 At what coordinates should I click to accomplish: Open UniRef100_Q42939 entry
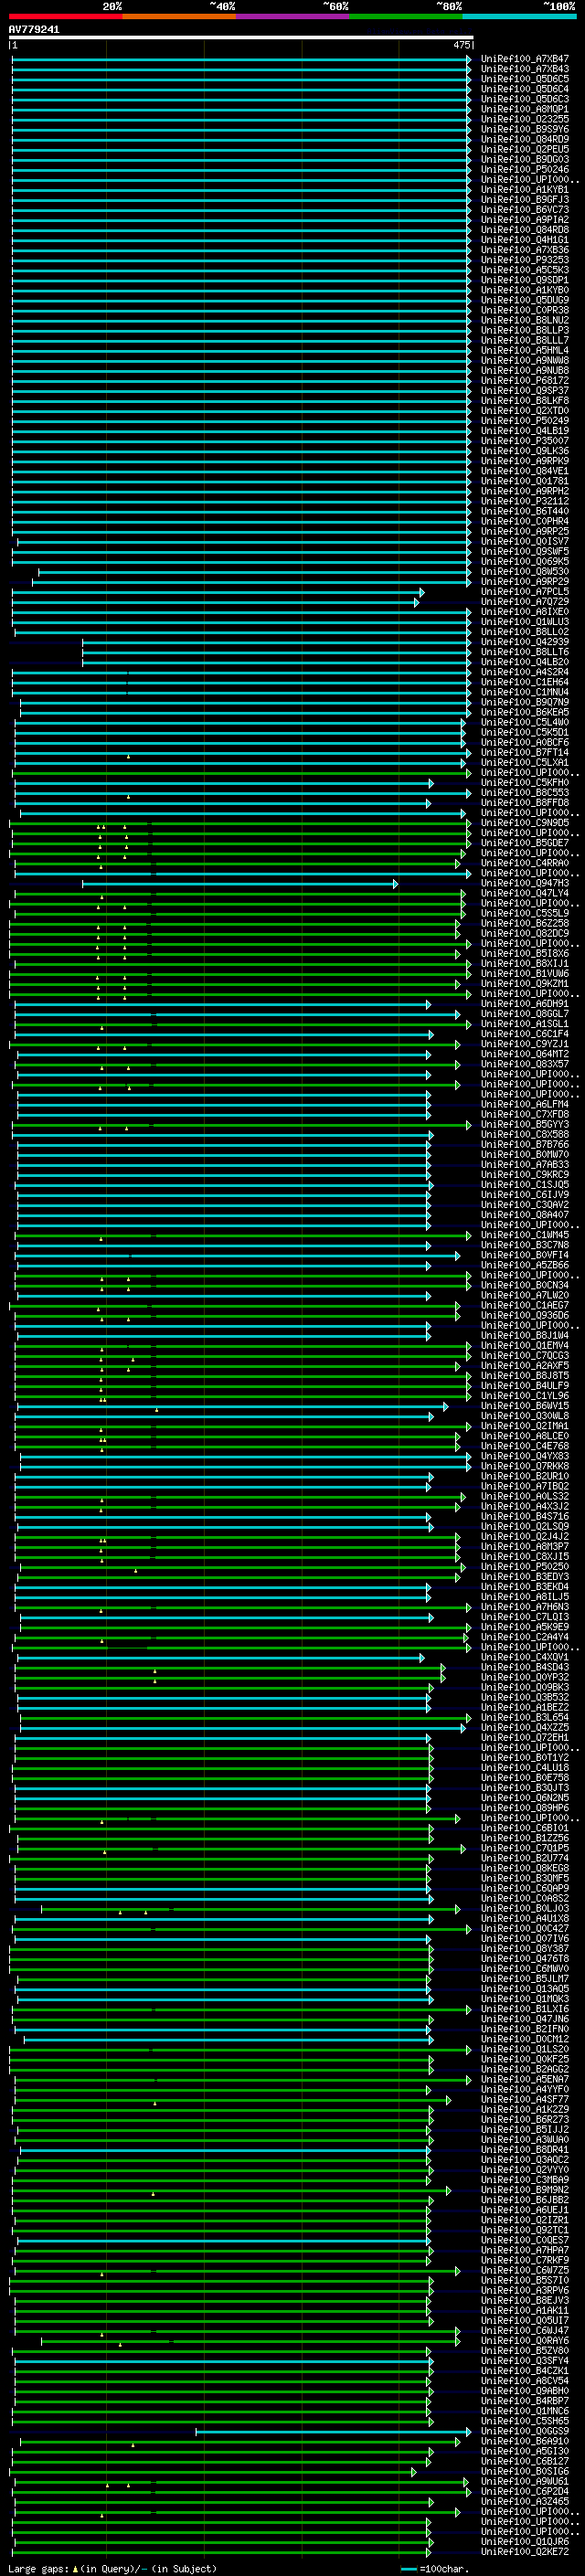[525, 642]
